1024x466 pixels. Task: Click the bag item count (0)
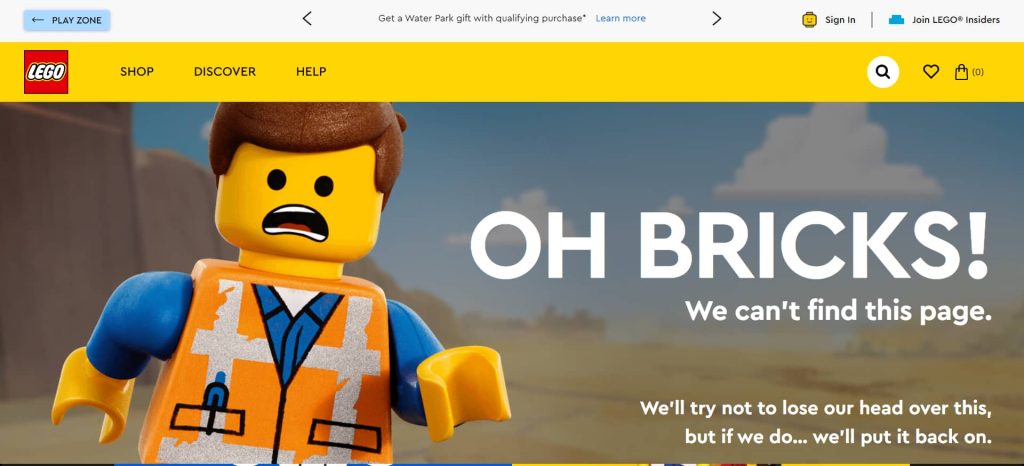pyautogui.click(x=978, y=72)
